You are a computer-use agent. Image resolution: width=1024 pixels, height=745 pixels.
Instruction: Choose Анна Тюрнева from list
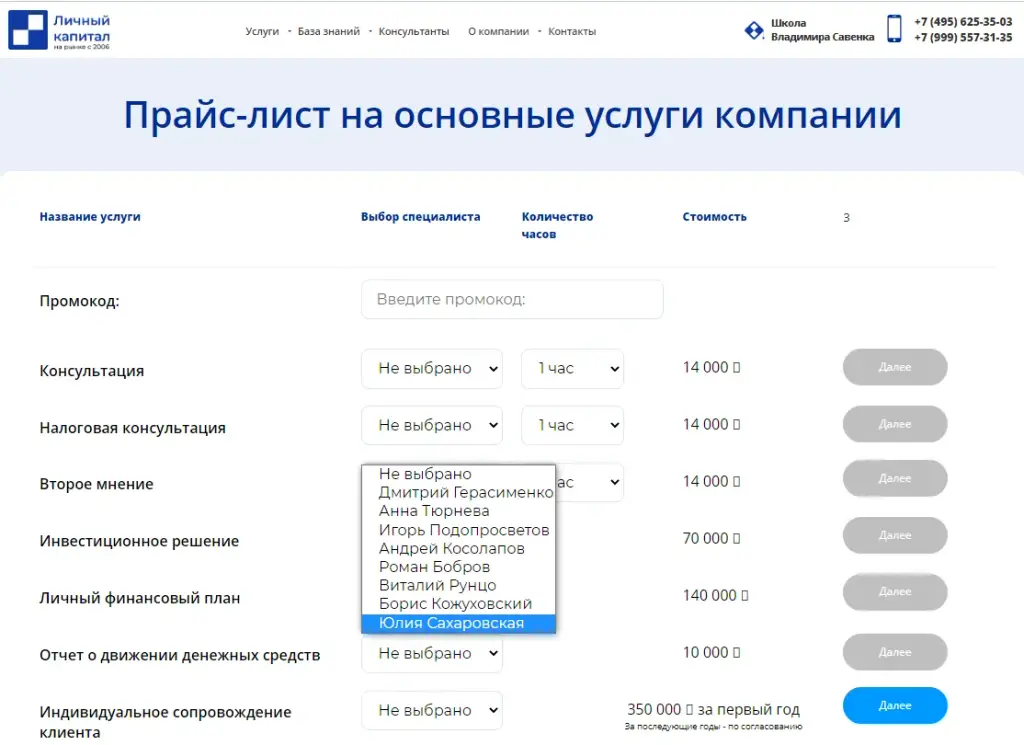[x=458, y=511]
